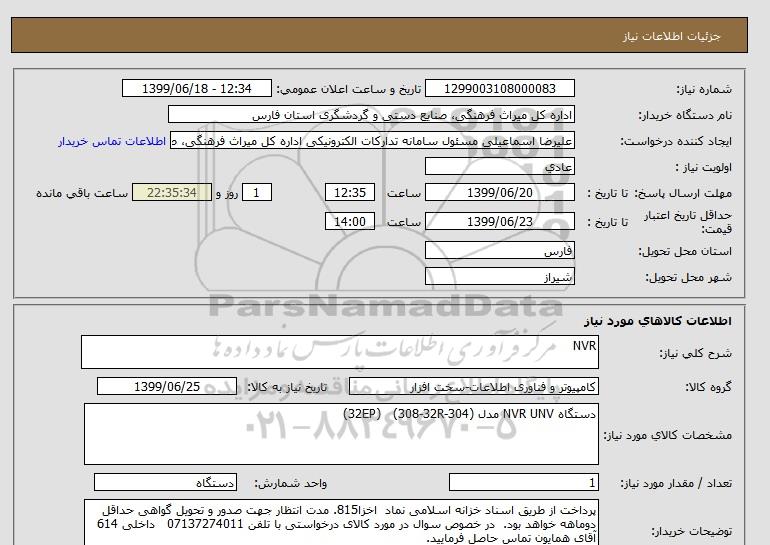This screenshot has width=770, height=545.
Task: Click the واحد شمارش label
Action: coord(290,483)
